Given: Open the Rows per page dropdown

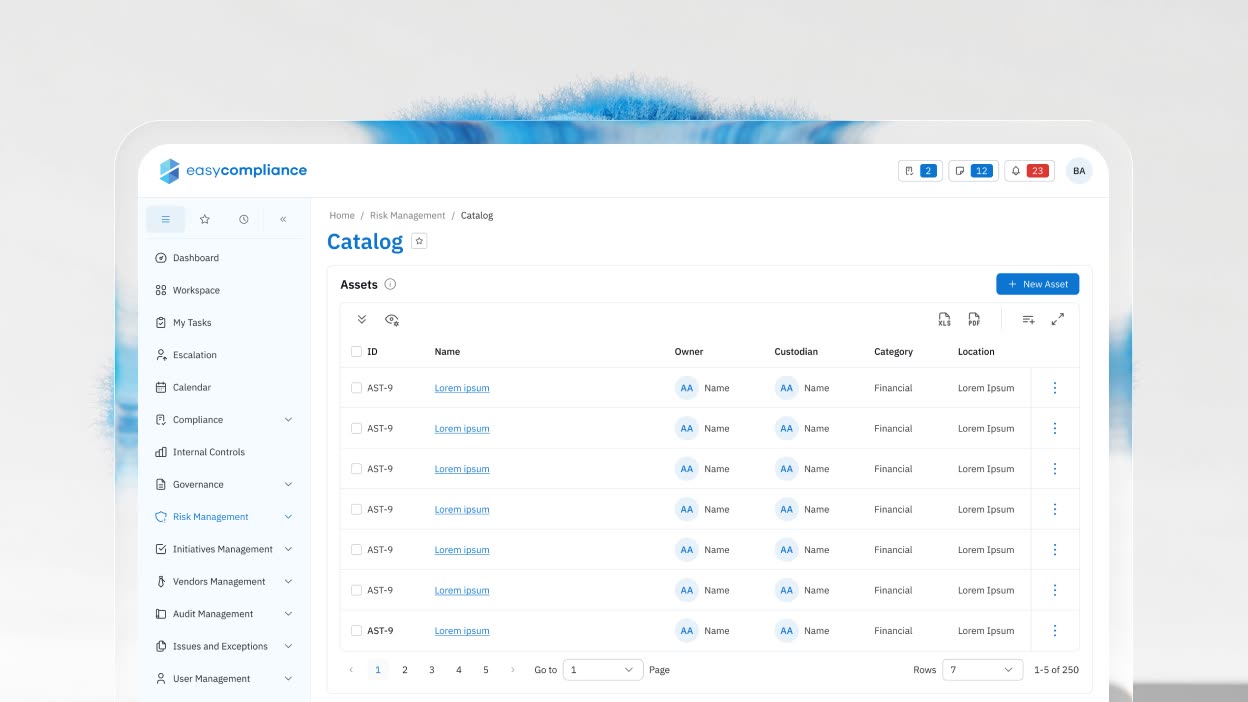Looking at the screenshot, I should pyautogui.click(x=982, y=670).
